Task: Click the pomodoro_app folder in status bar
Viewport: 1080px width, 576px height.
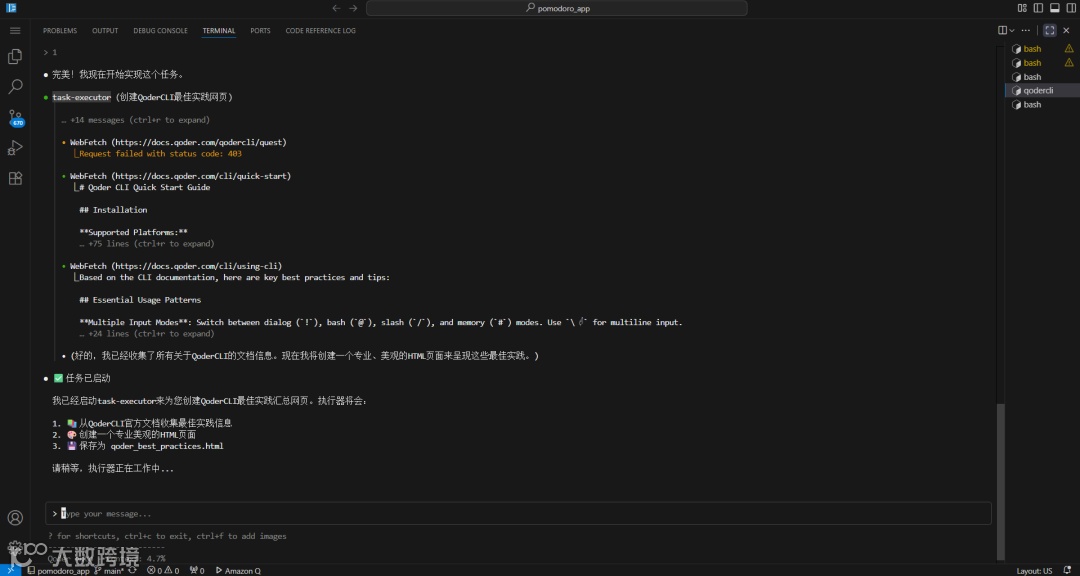Action: coord(59,570)
